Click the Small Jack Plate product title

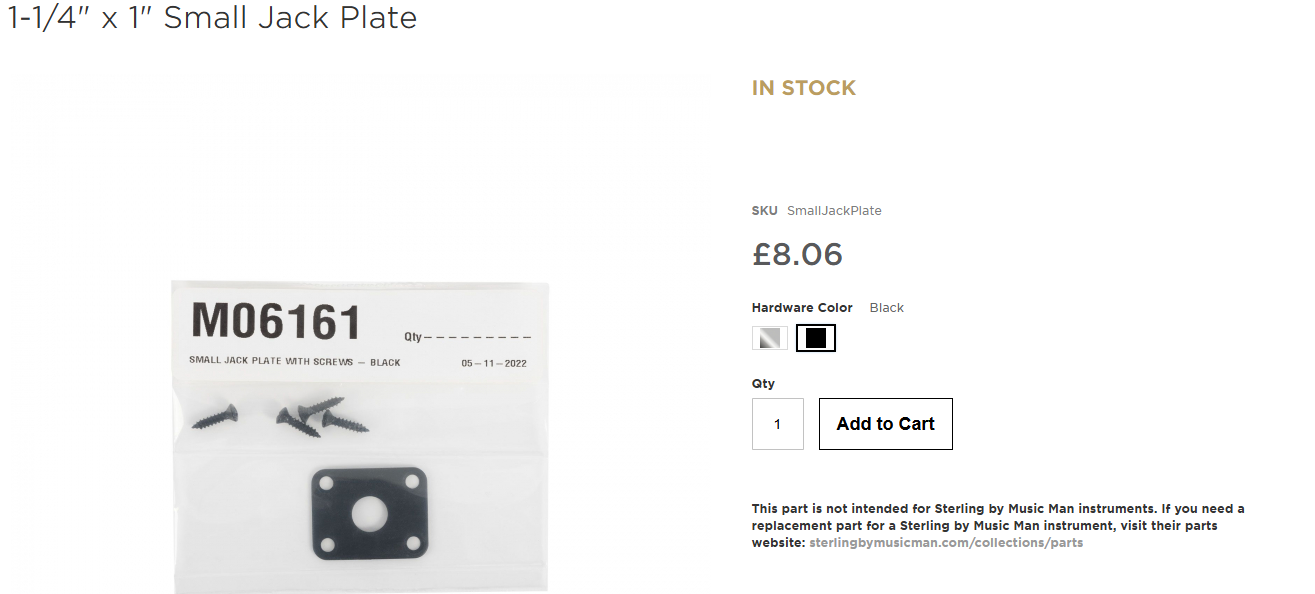(212, 17)
